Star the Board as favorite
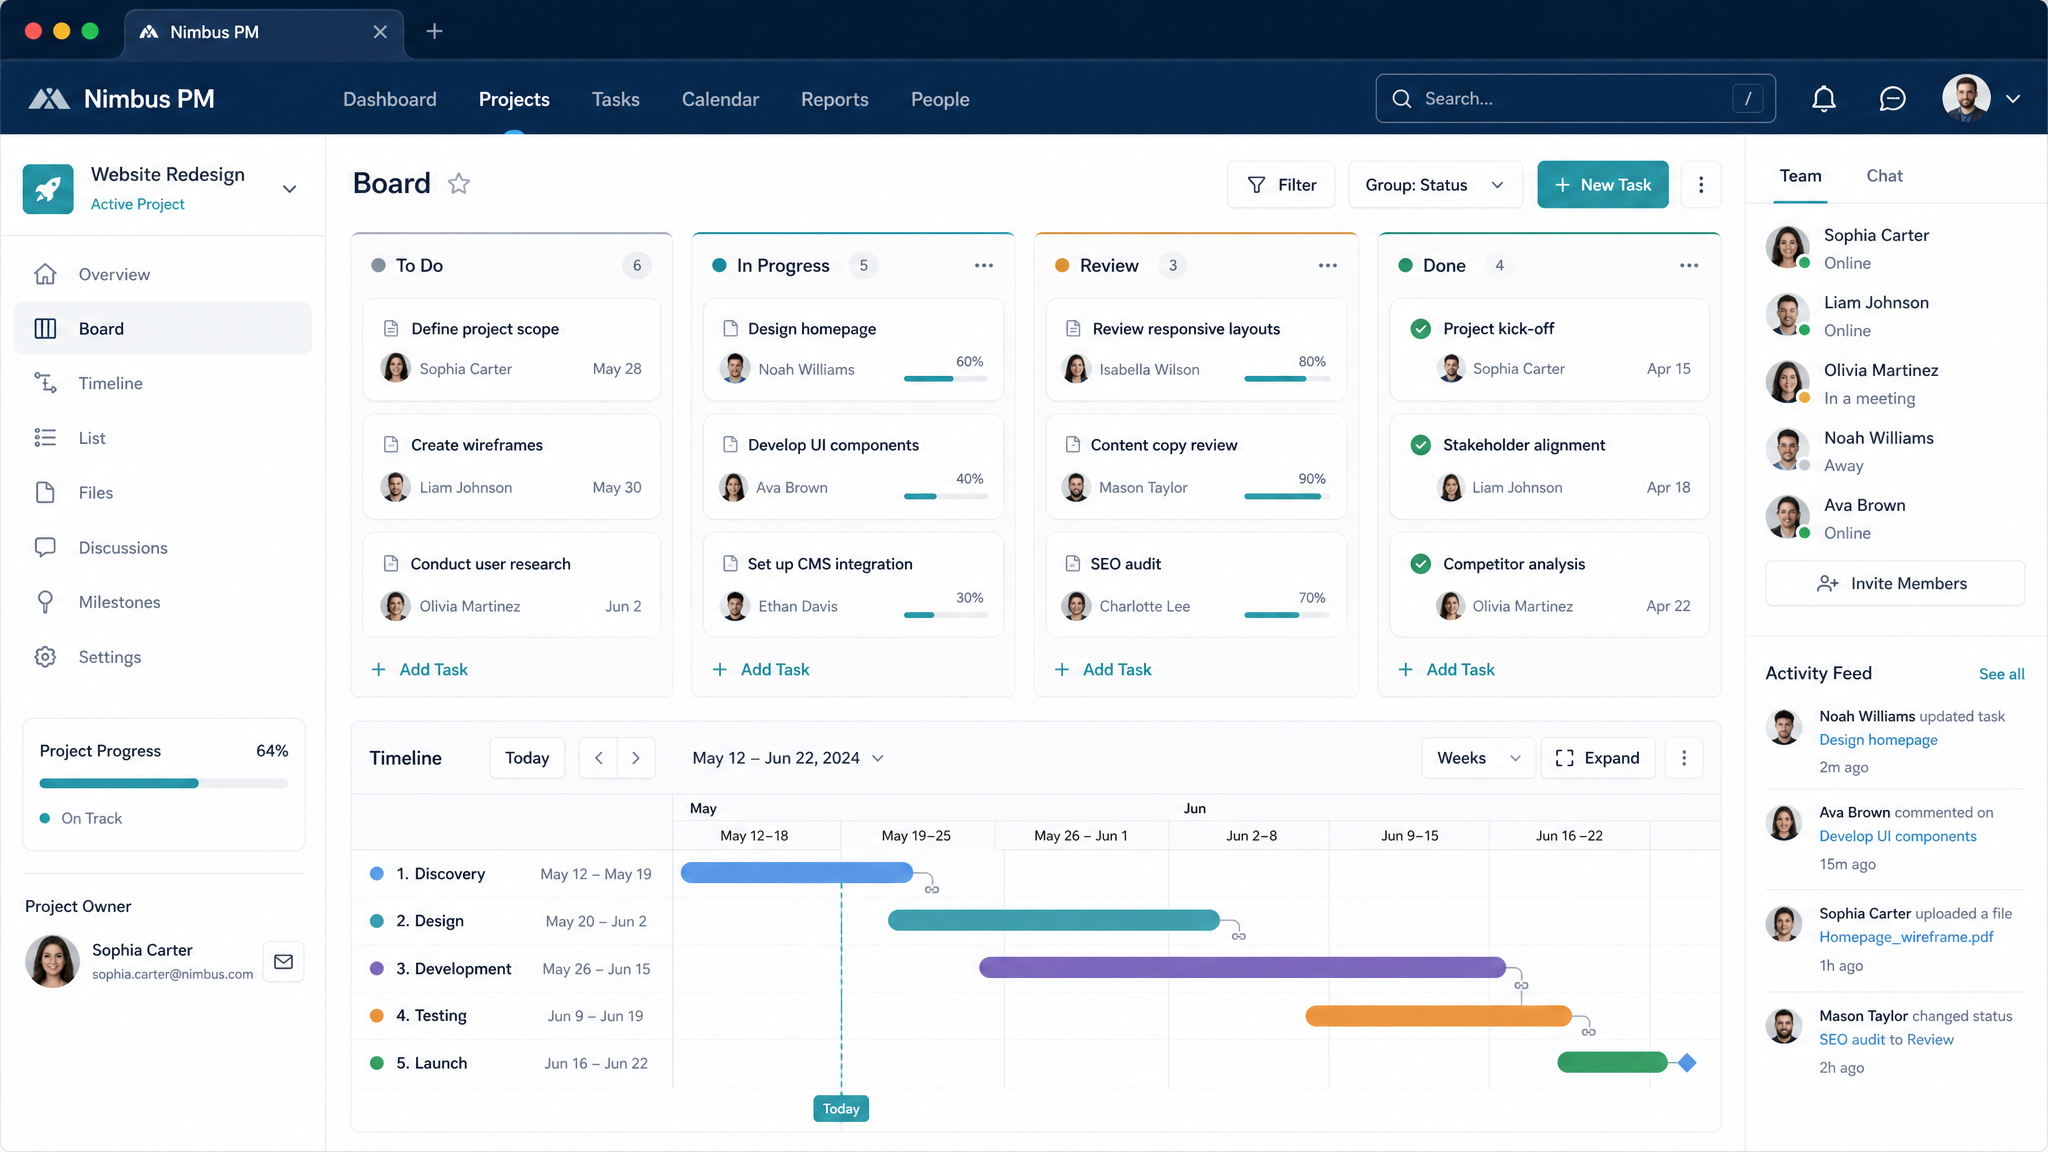This screenshot has width=2048, height=1152. click(x=459, y=184)
